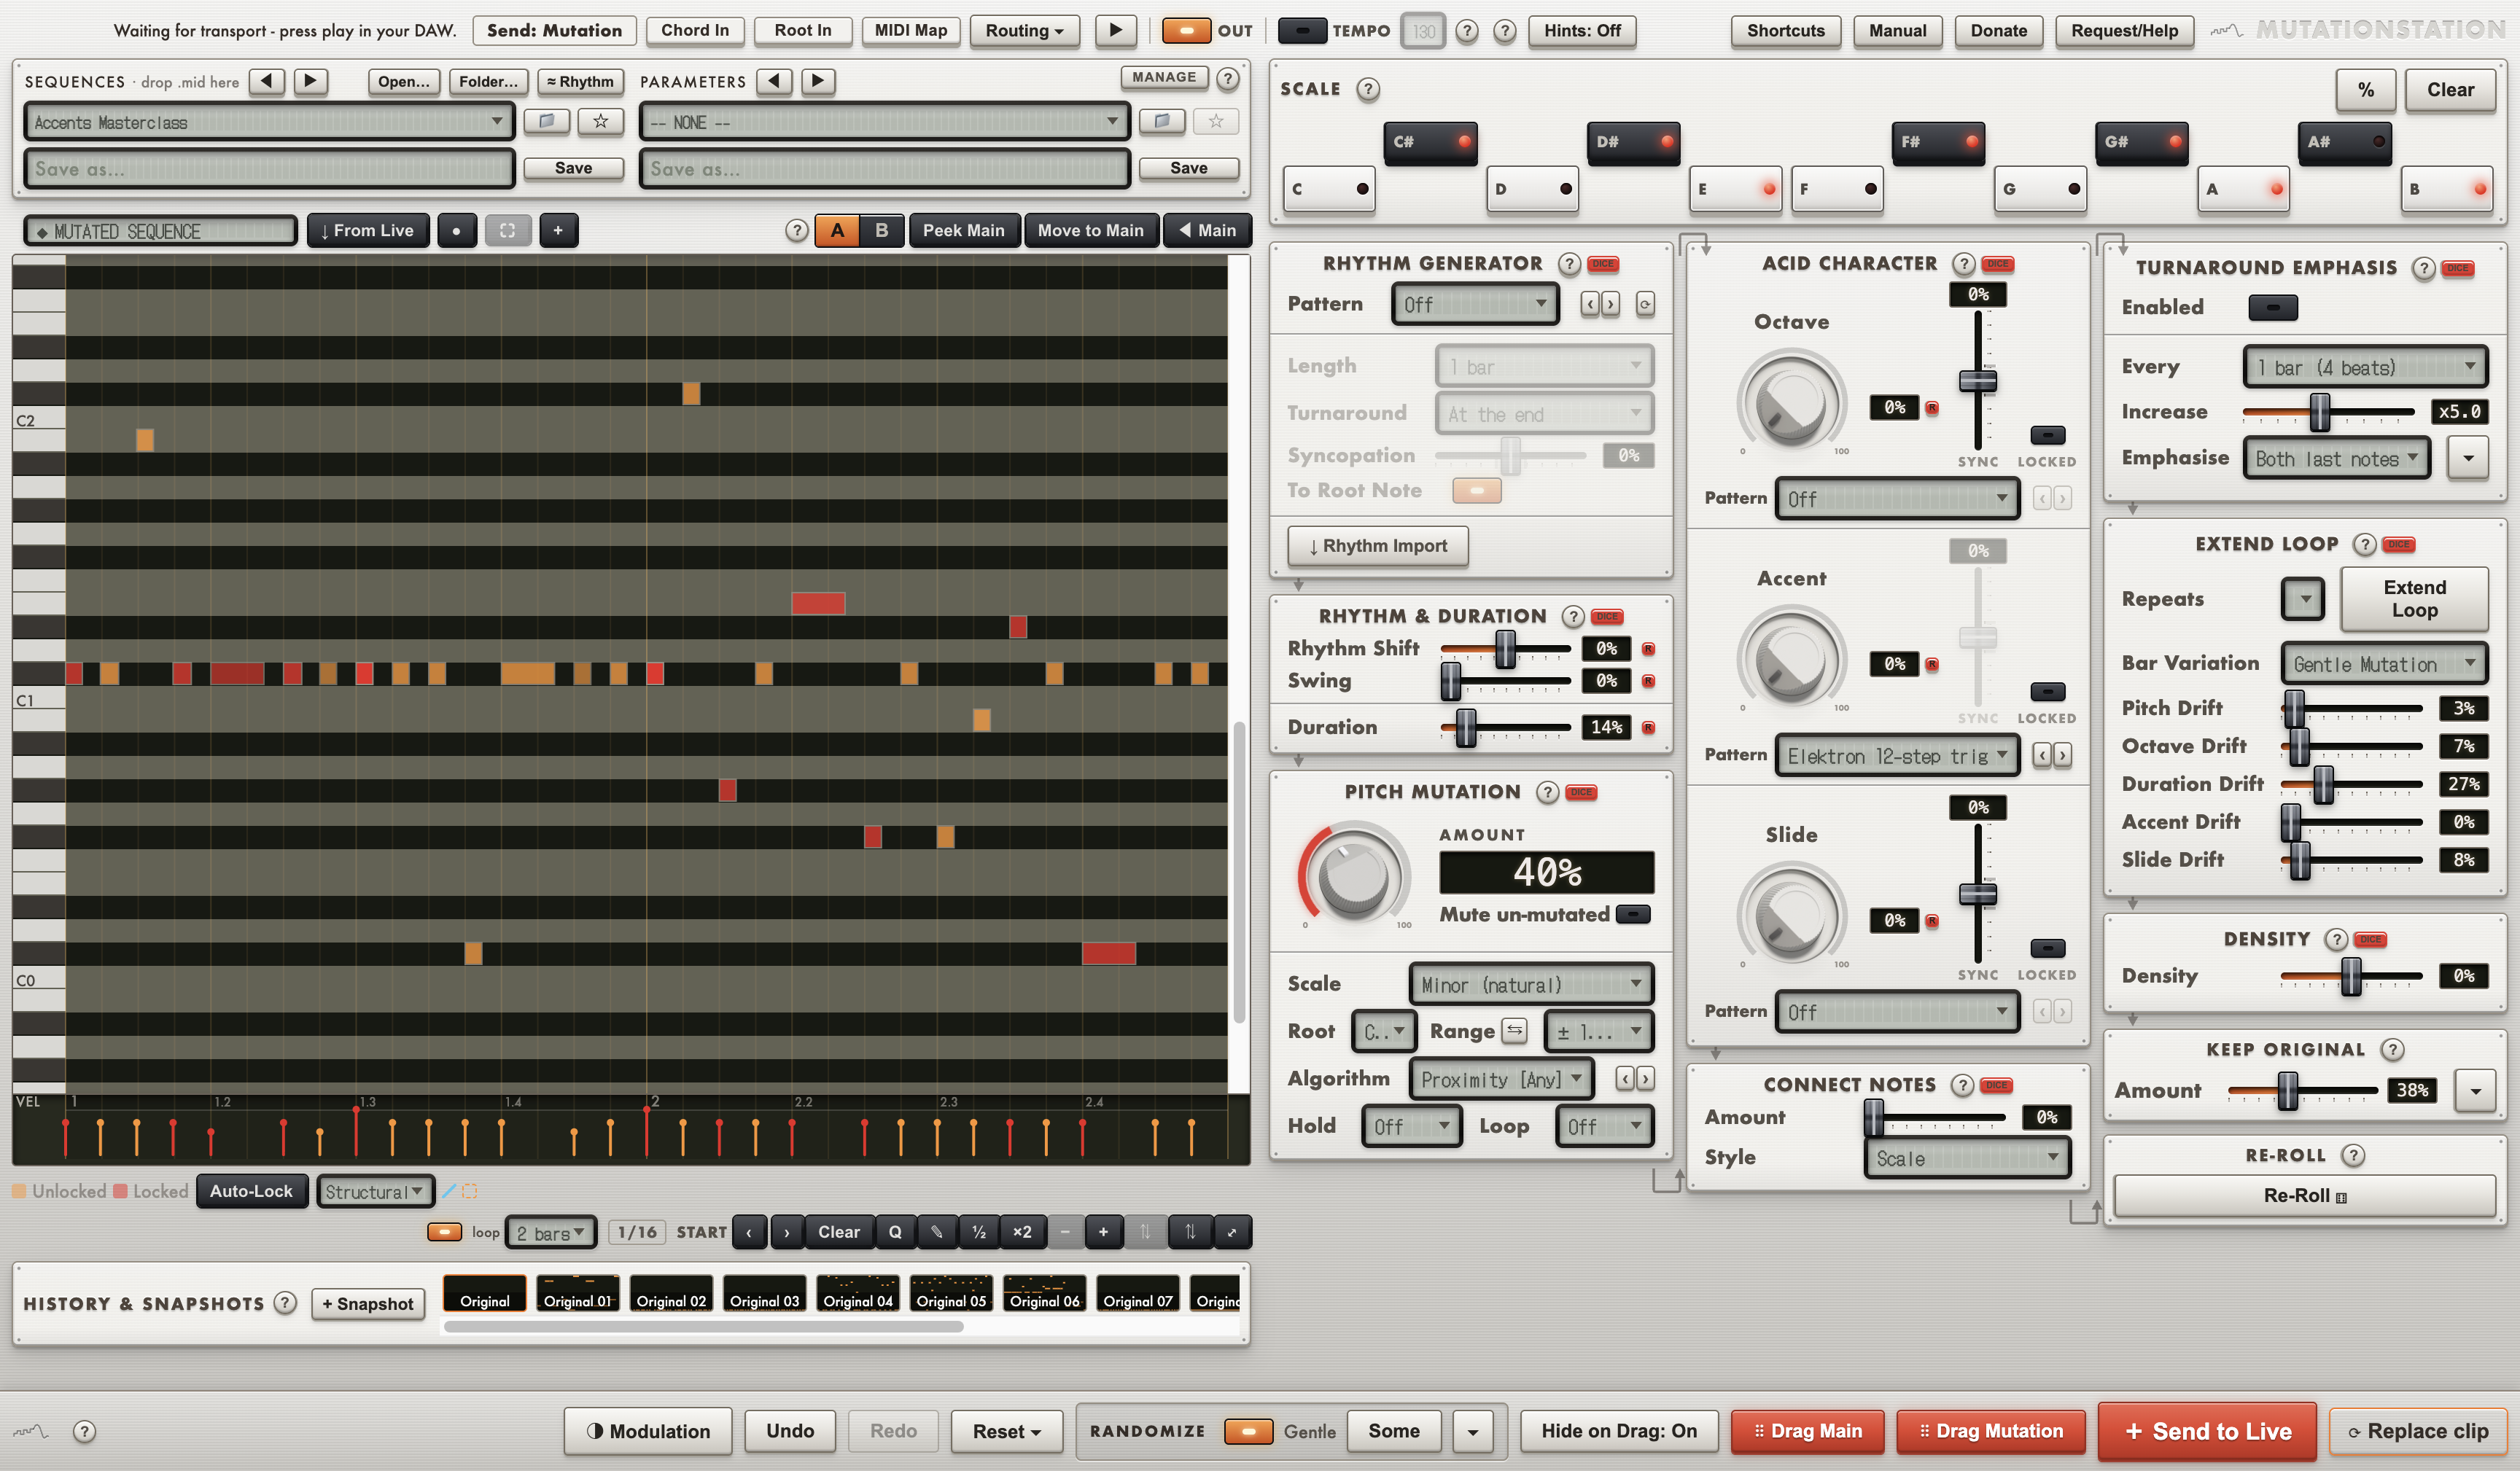Viewport: 2520px width, 1471px height.
Task: Click the expand diagonal-arrow button in sequencer toolbar
Action: coord(1232,1232)
